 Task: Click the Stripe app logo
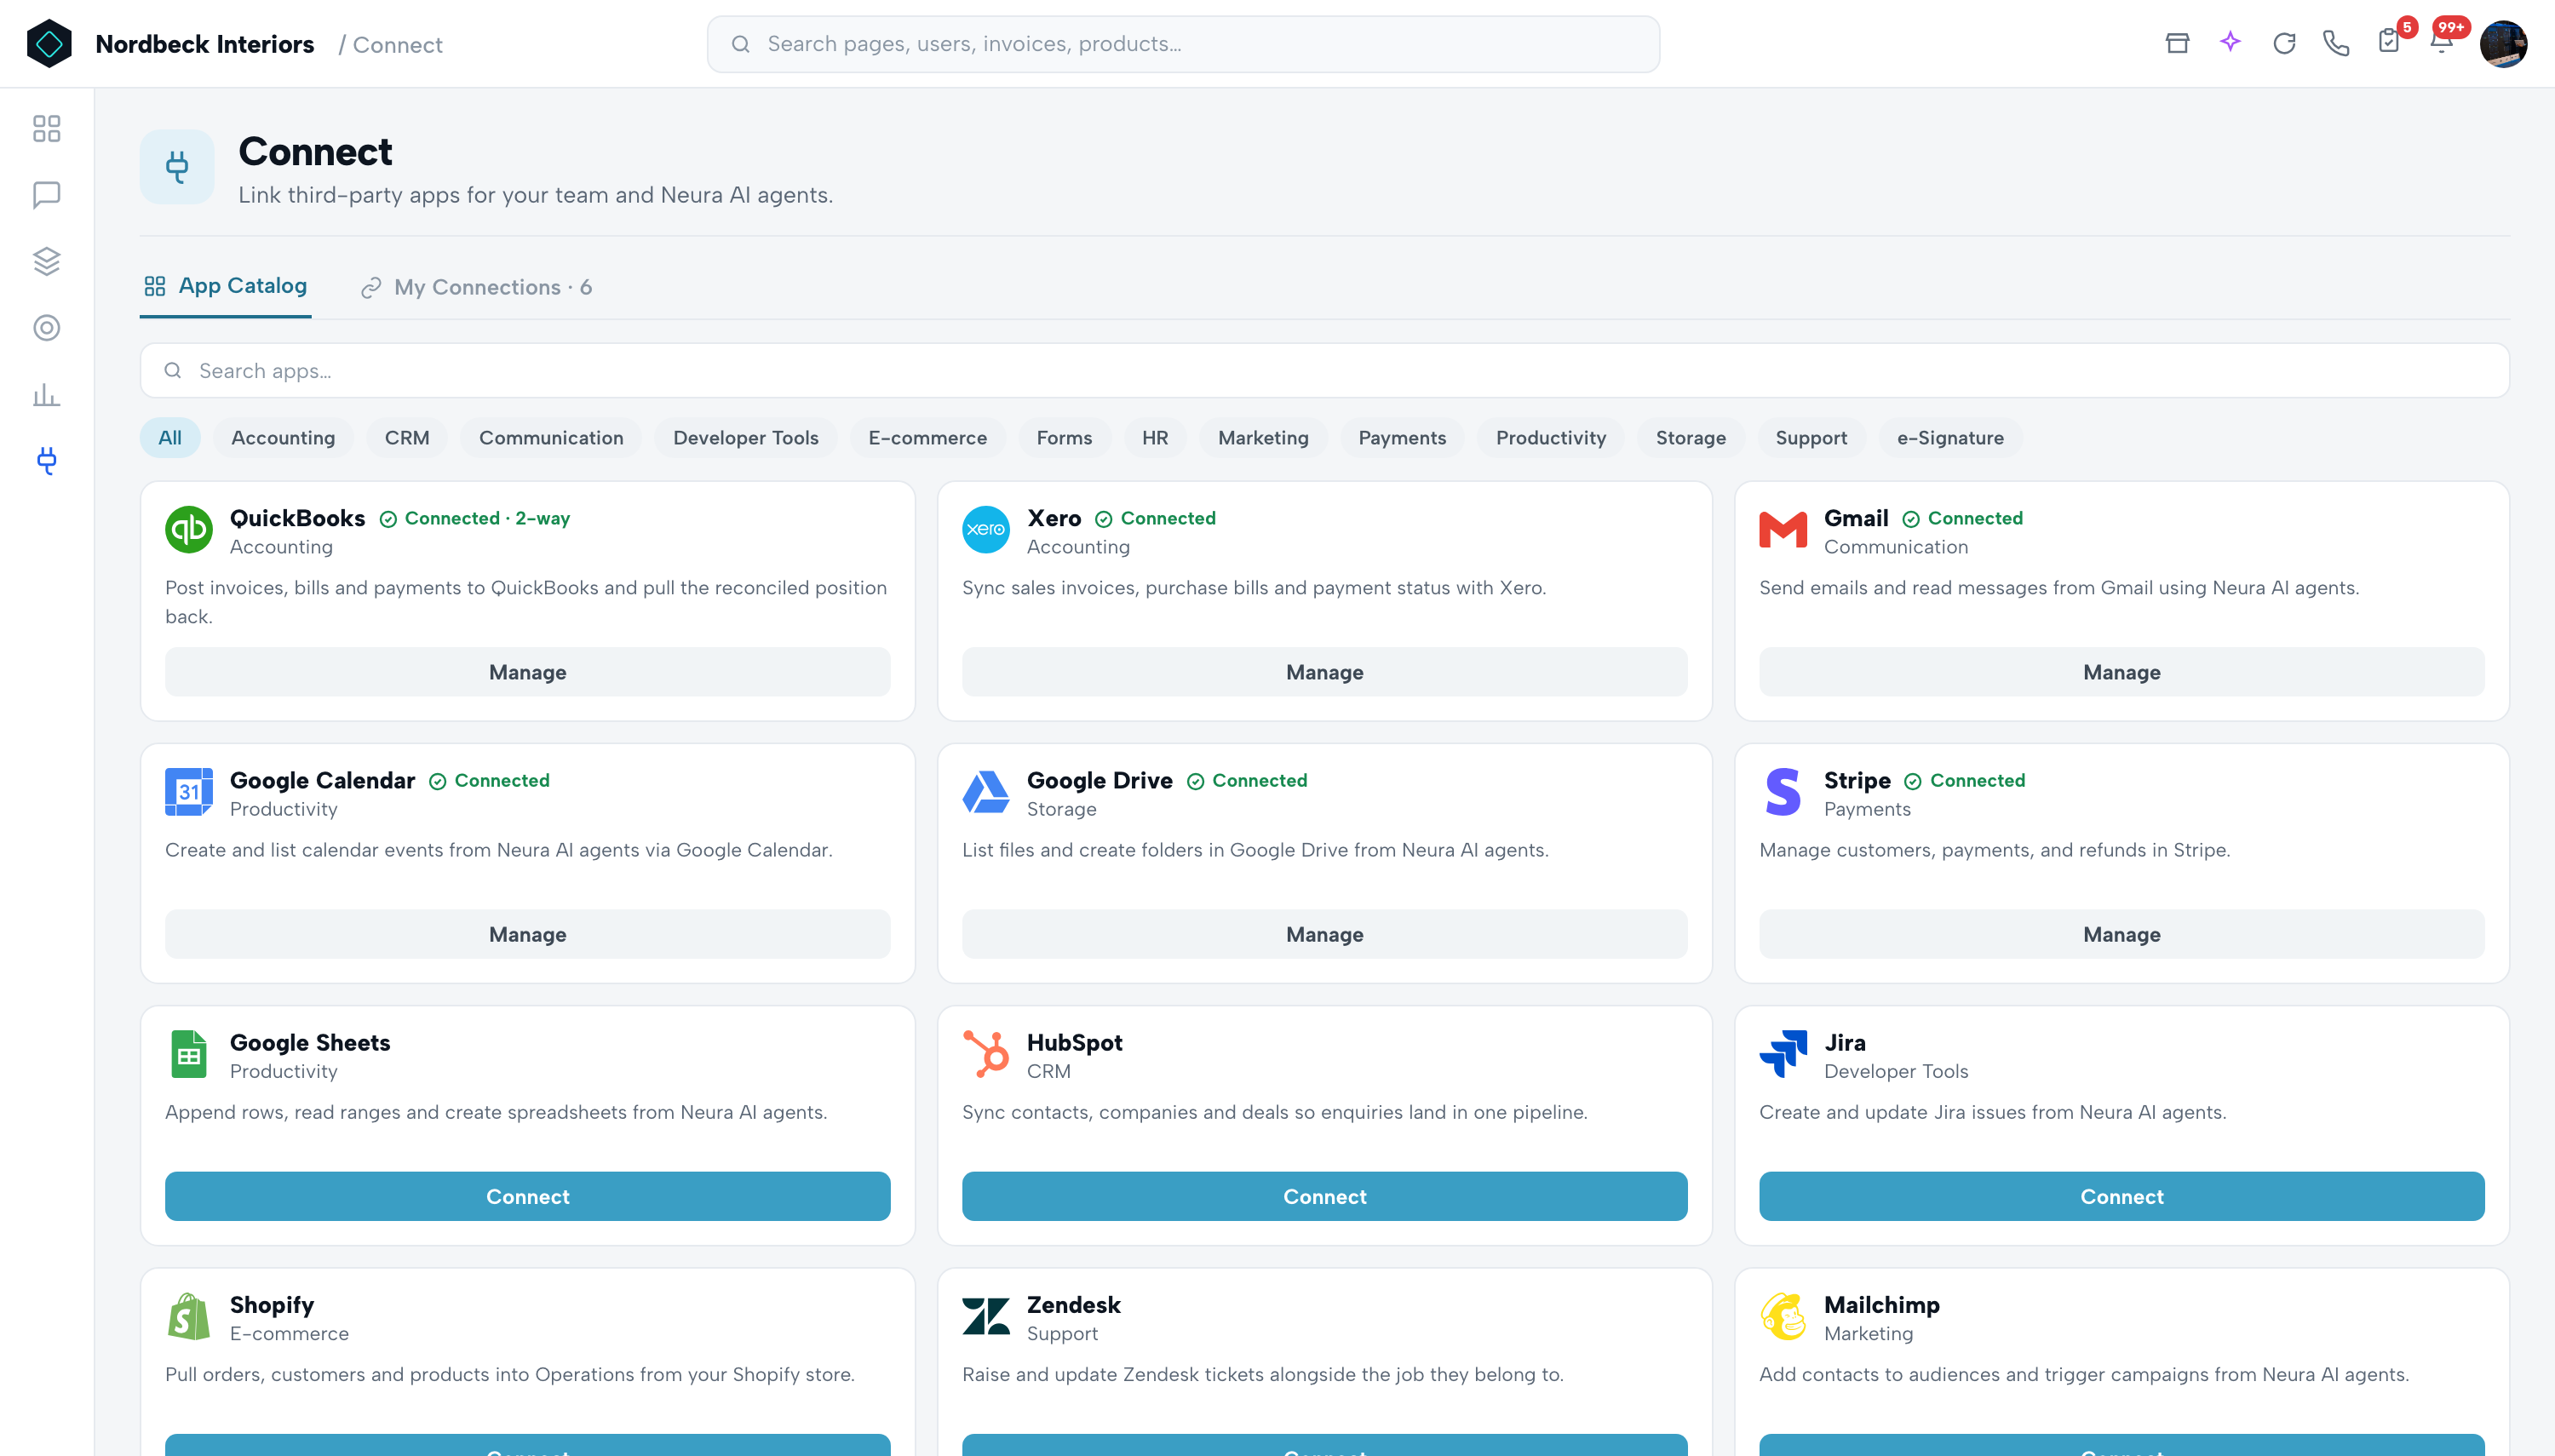coord(1783,792)
